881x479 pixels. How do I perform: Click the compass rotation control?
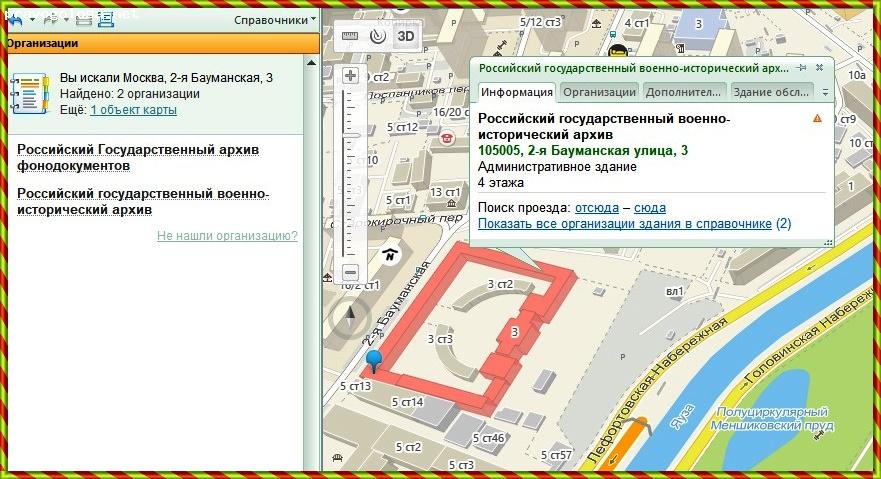(350, 319)
